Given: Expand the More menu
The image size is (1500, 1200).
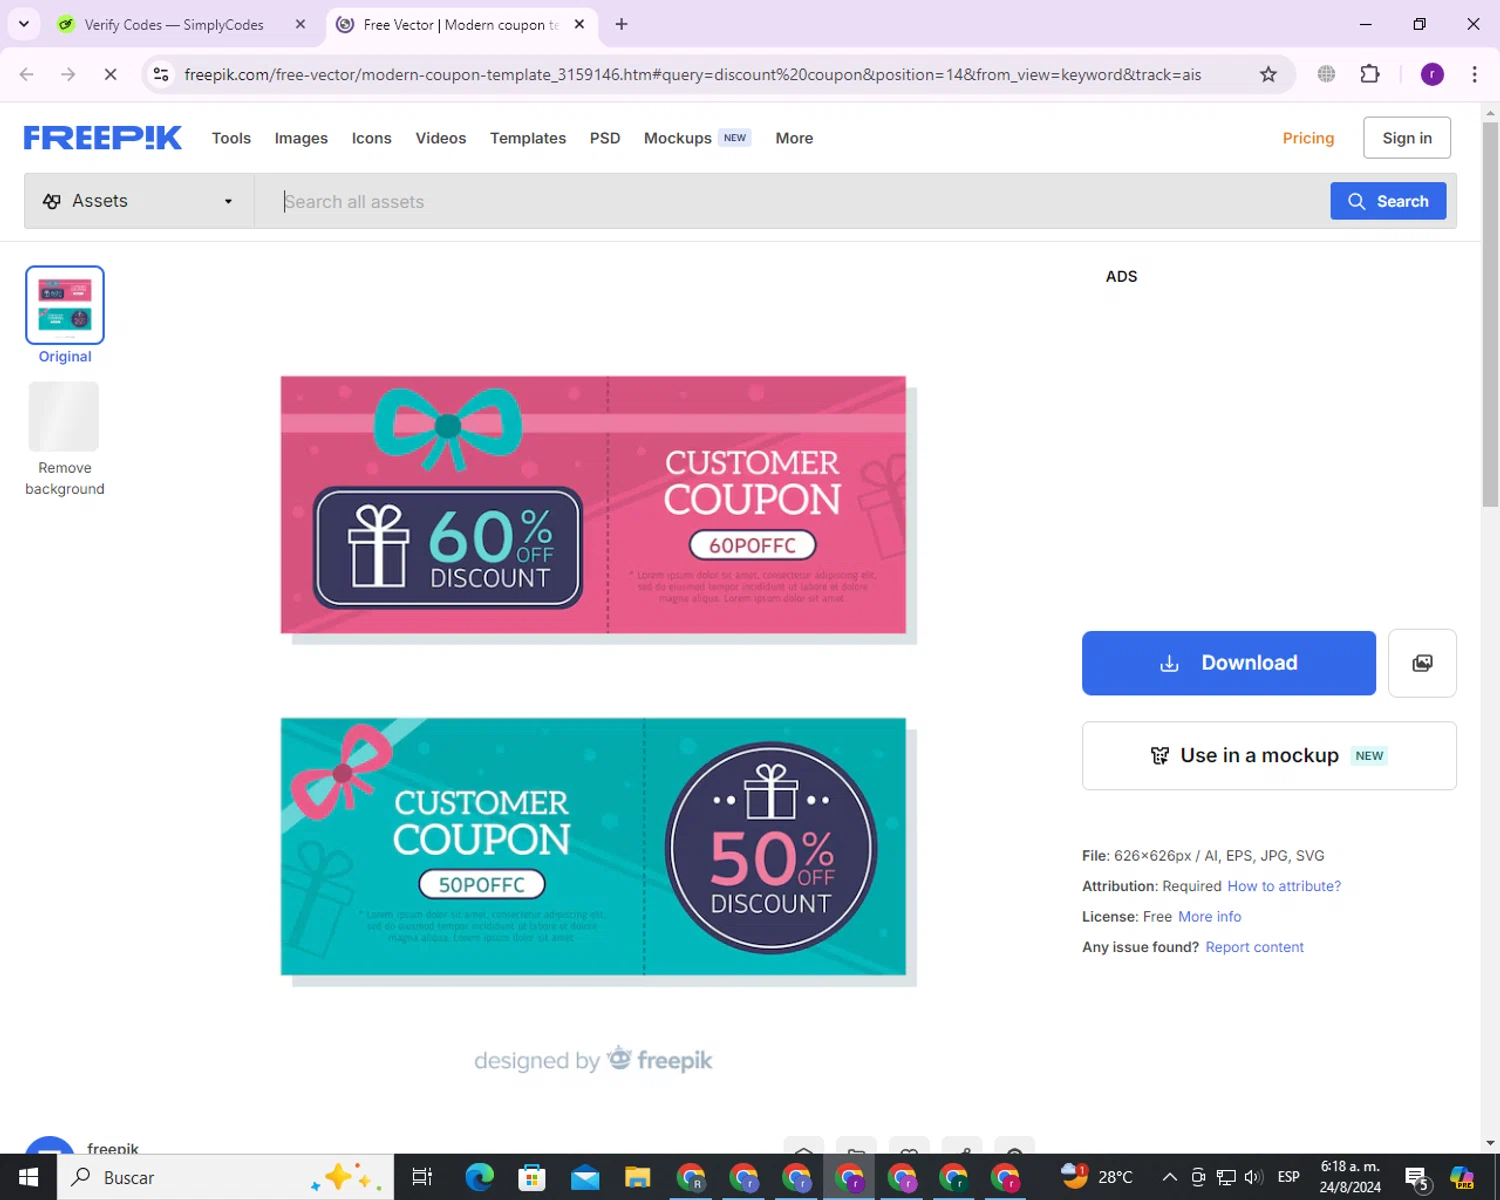Looking at the screenshot, I should [x=794, y=138].
